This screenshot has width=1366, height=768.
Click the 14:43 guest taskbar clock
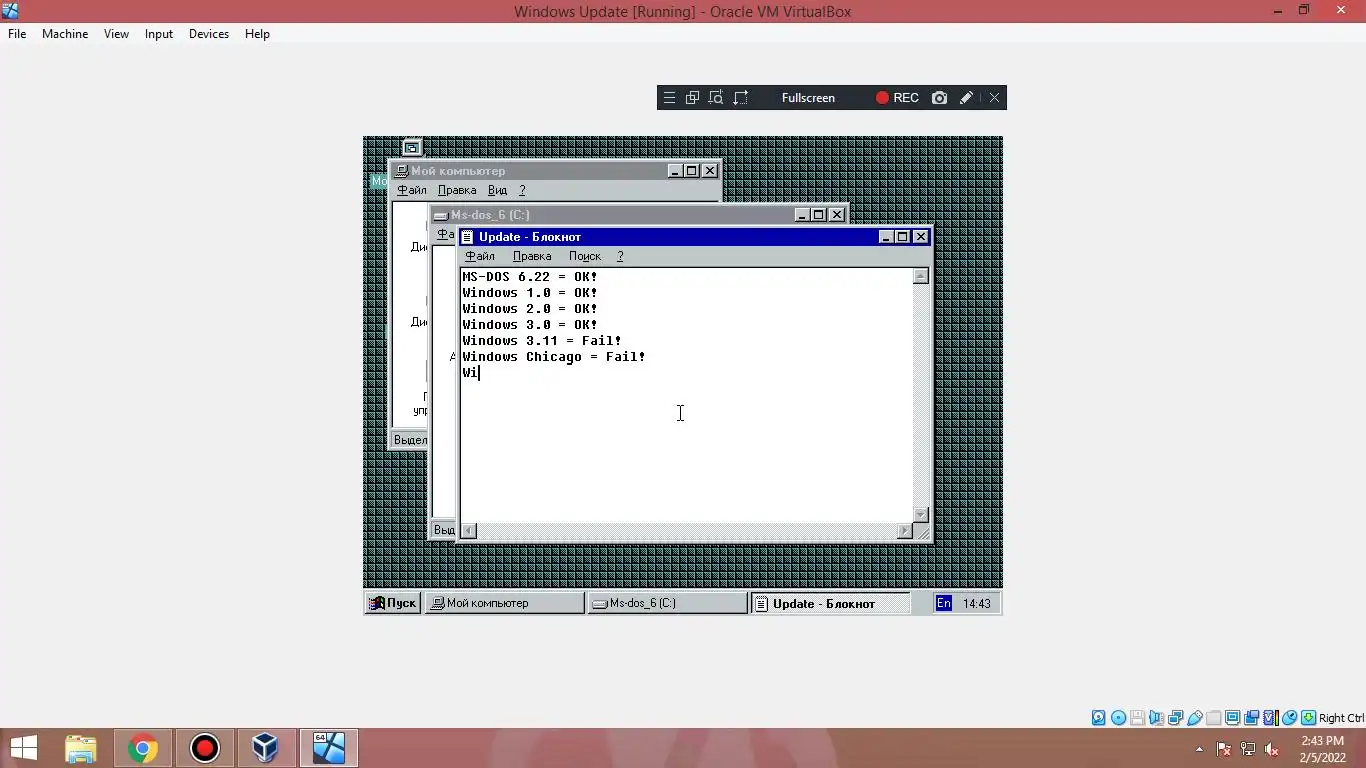coord(977,603)
